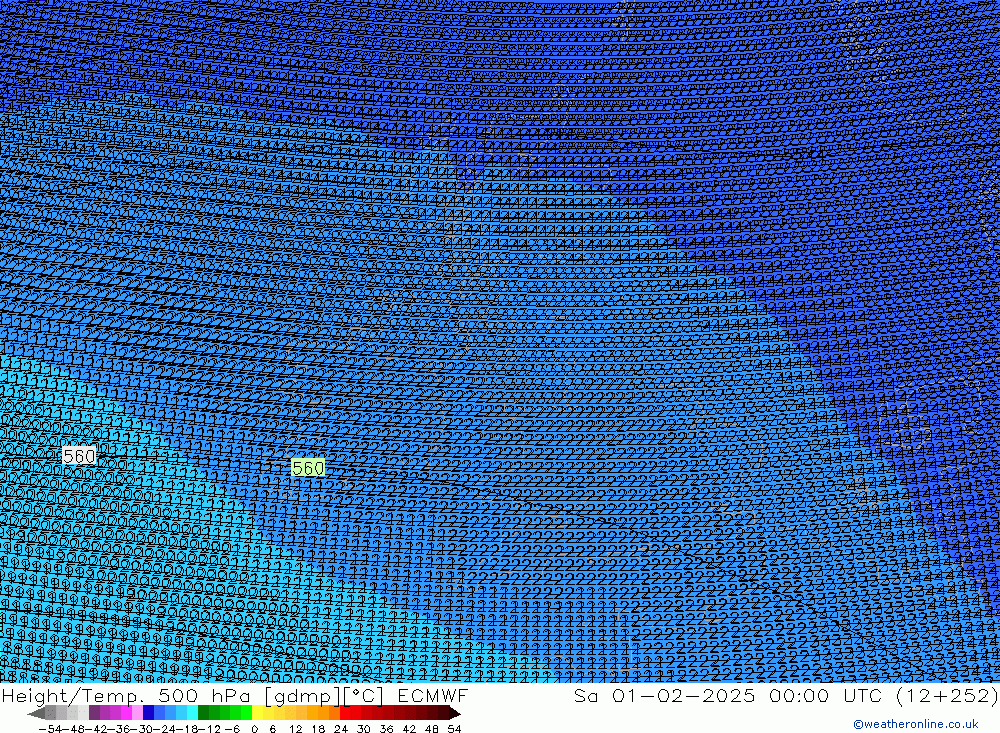1000x733 pixels.
Task: Select the magenta legend swatch near -36
Action: 126,713
